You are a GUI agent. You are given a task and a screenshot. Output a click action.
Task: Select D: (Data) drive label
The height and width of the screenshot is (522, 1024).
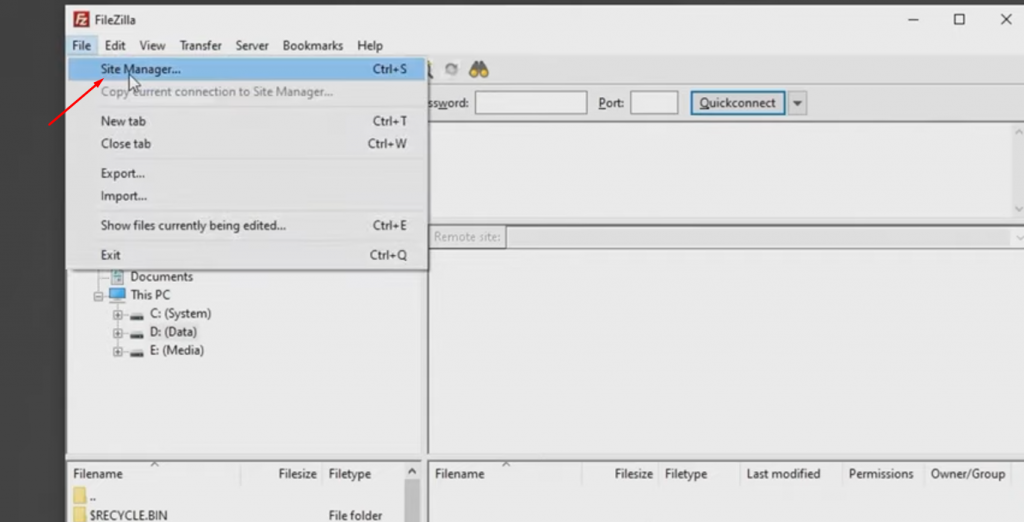click(173, 332)
